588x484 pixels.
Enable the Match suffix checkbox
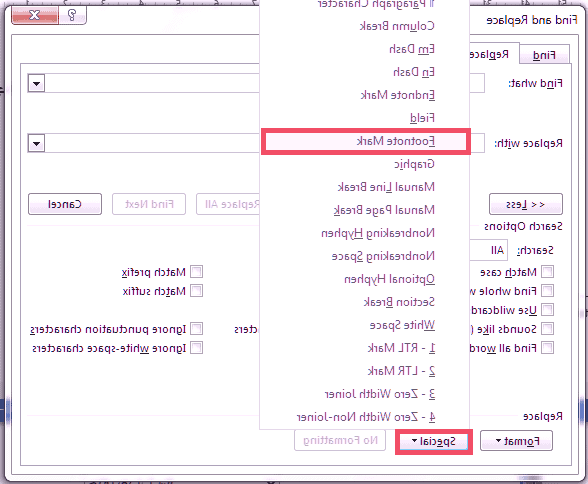click(196, 291)
